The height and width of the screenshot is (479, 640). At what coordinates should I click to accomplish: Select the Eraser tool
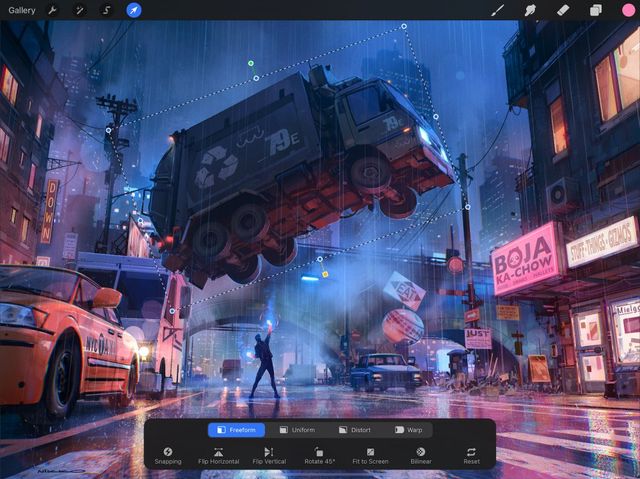(x=562, y=10)
